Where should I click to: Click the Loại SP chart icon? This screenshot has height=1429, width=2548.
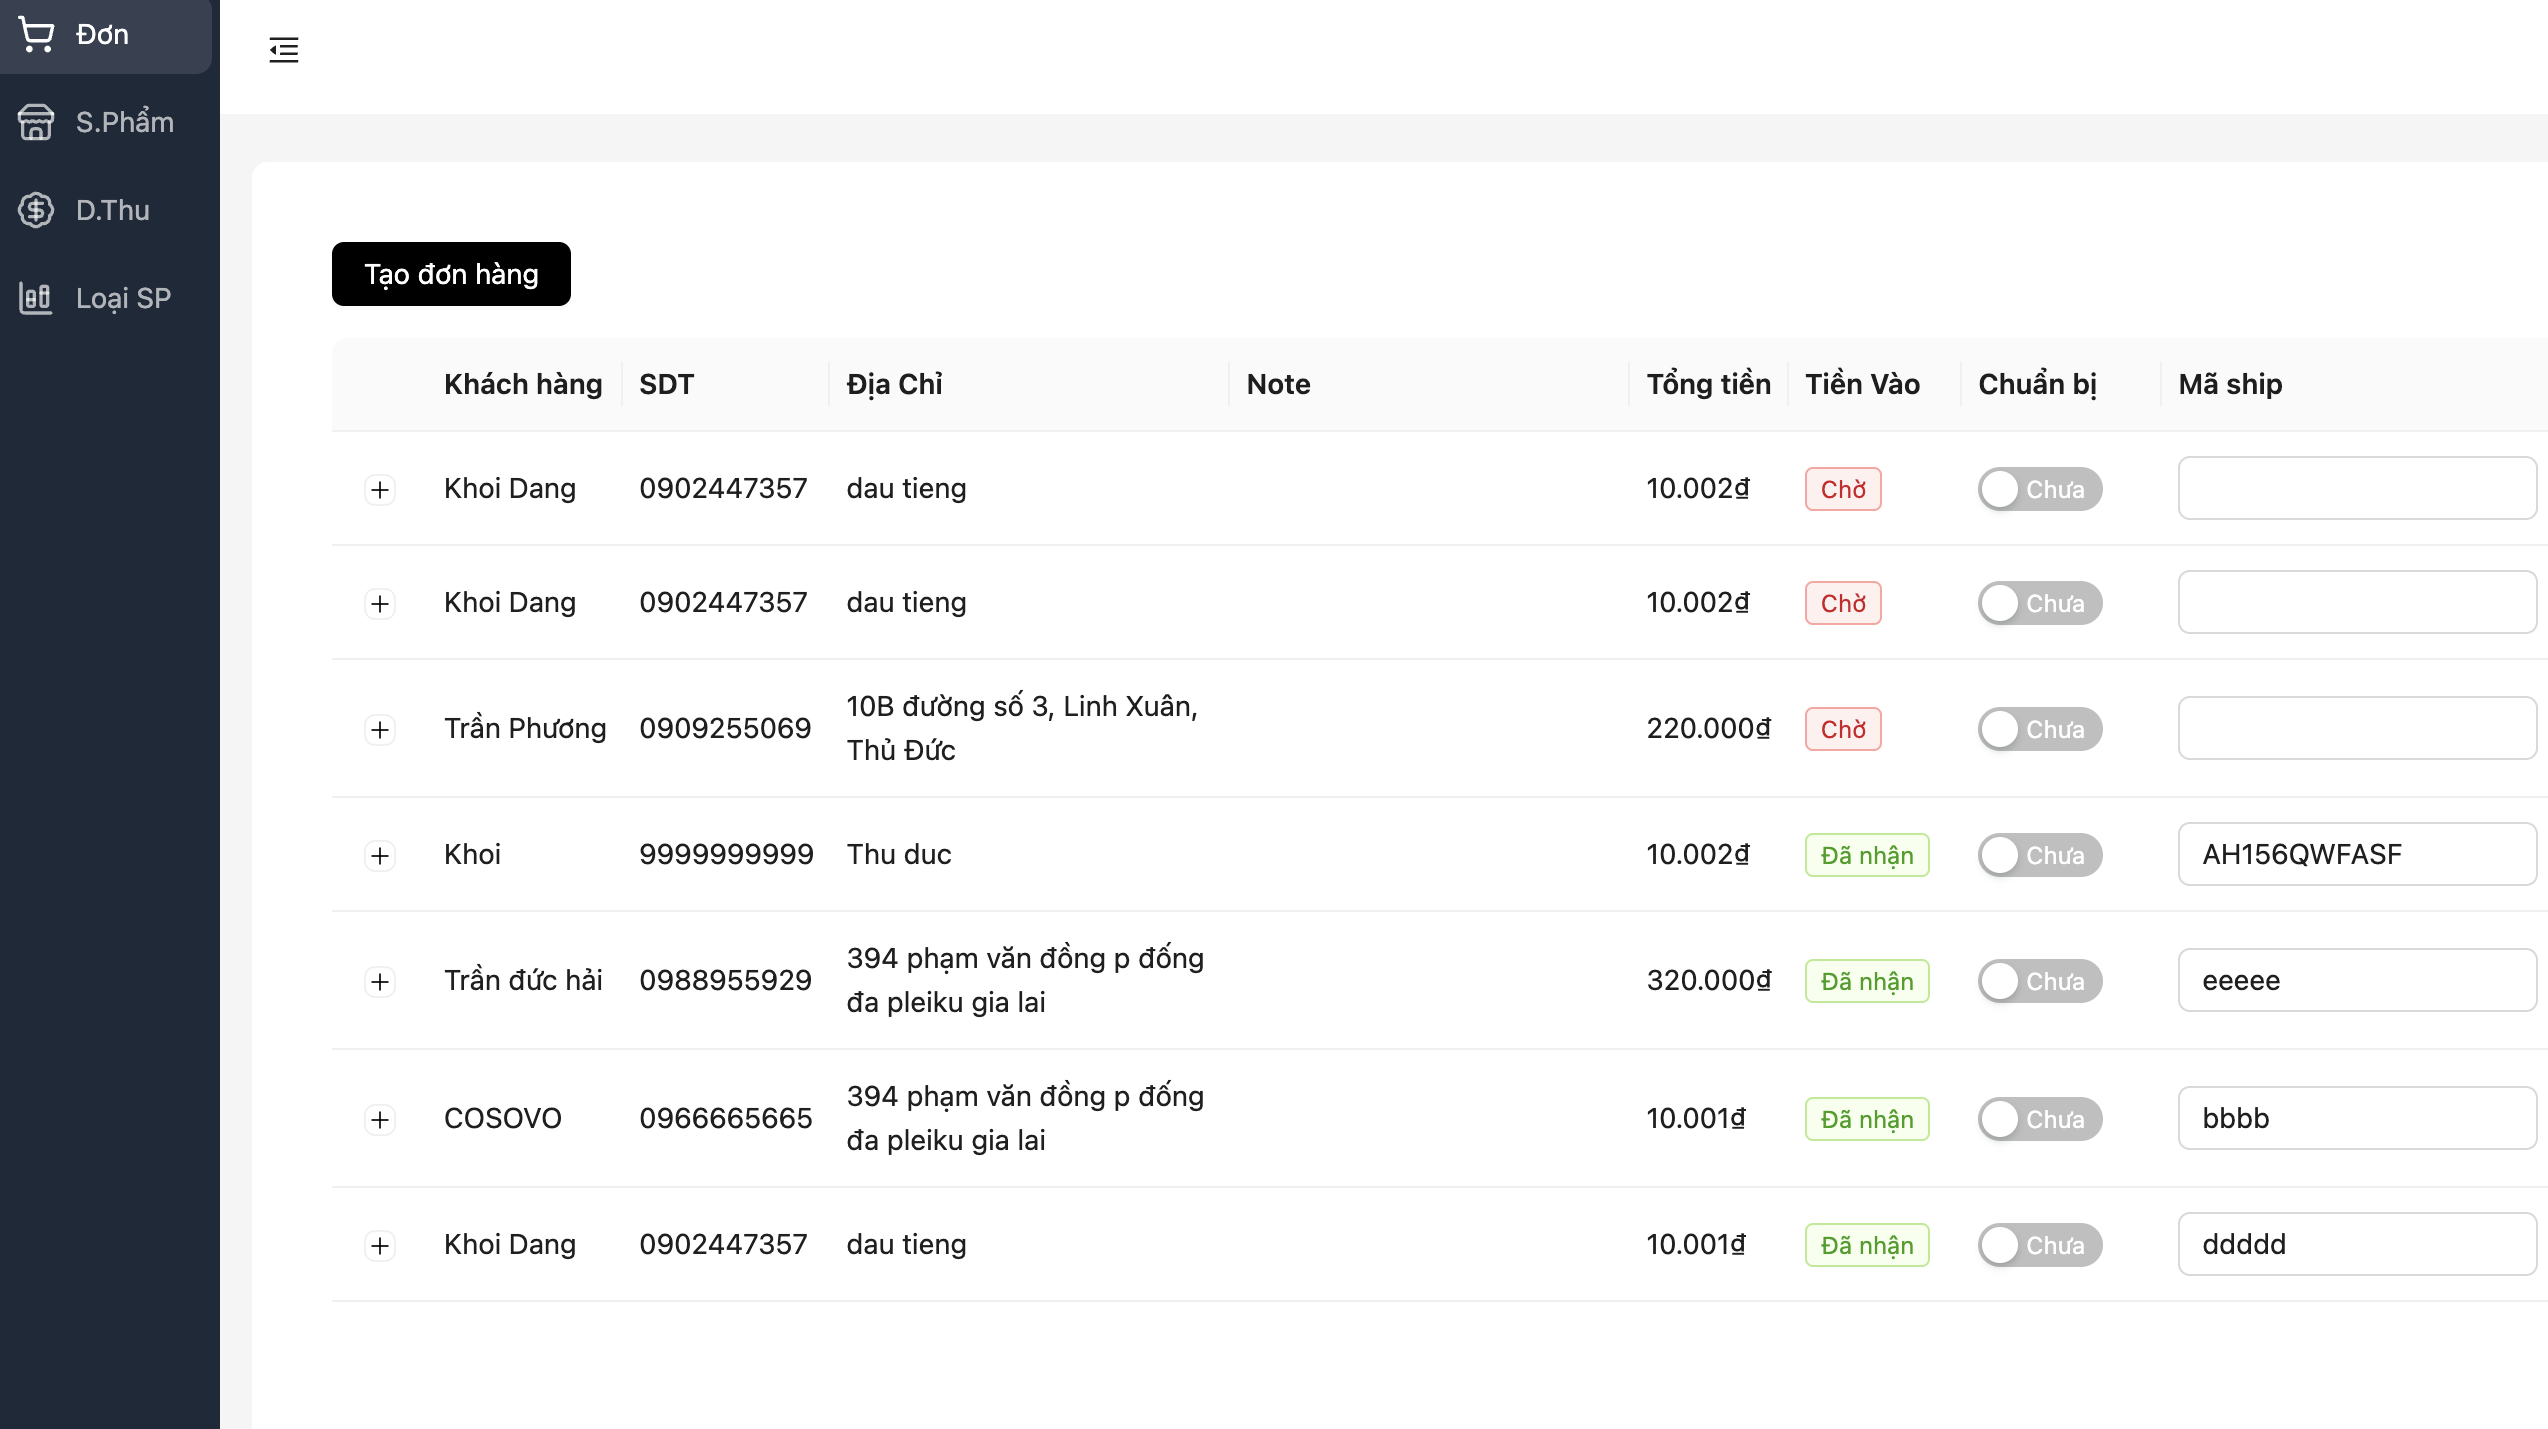pyautogui.click(x=37, y=298)
